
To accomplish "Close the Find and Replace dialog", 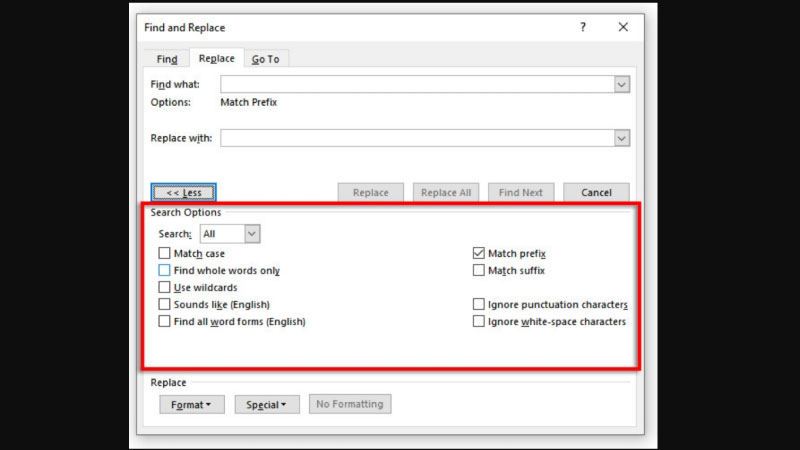I will (x=624, y=27).
